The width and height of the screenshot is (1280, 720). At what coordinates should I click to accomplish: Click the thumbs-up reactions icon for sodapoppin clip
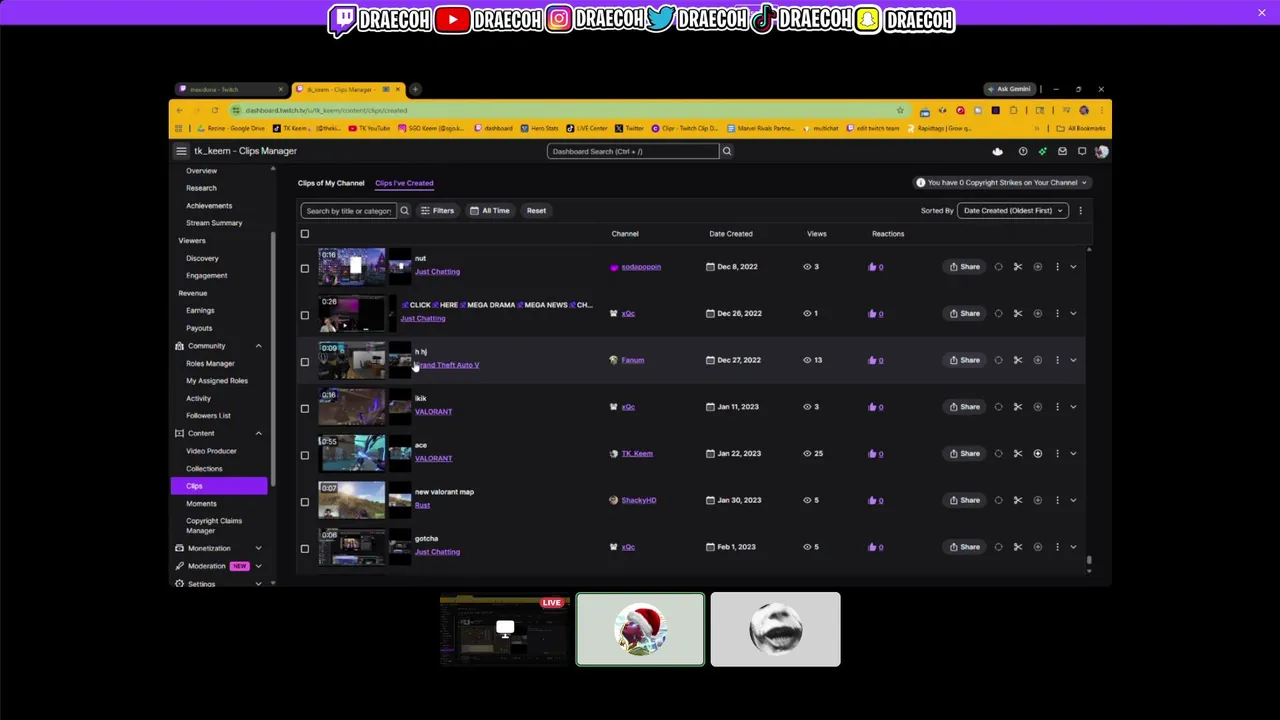click(x=872, y=267)
